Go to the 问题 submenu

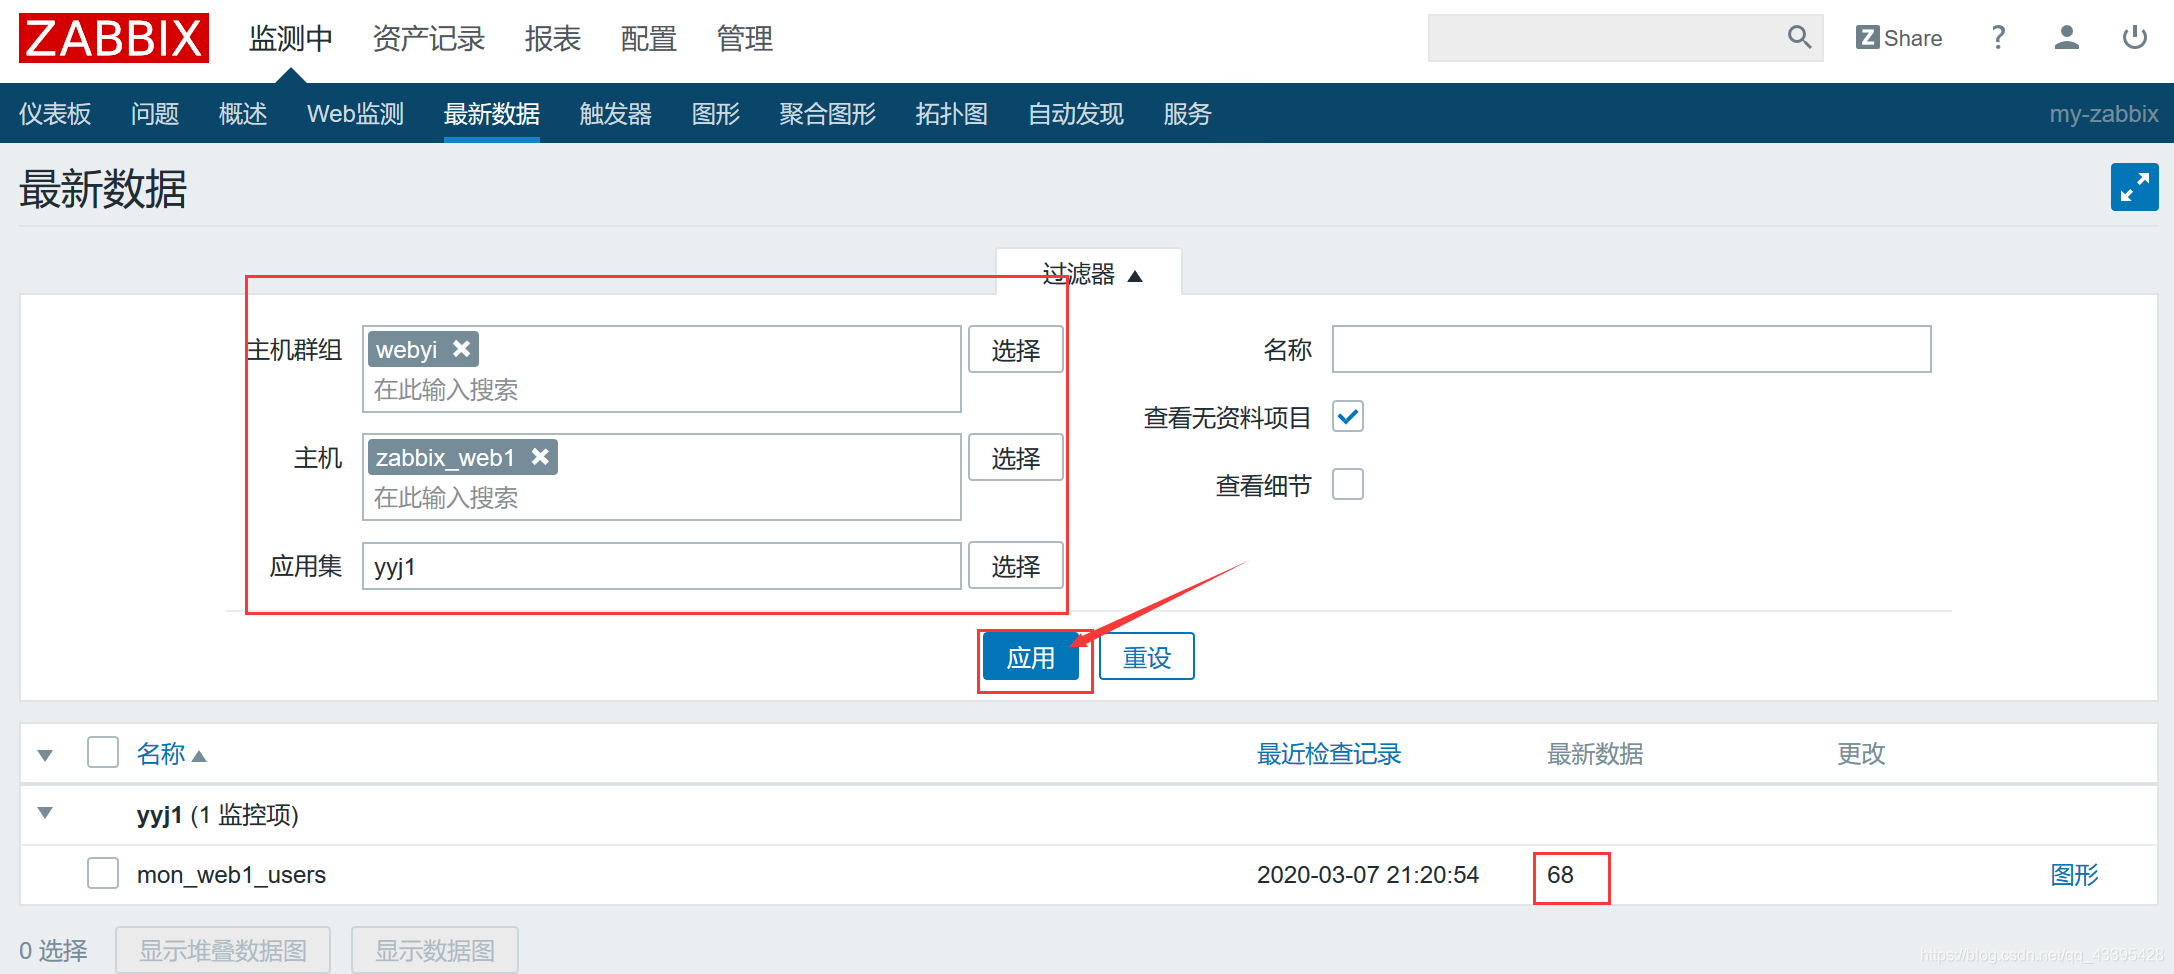pos(155,114)
